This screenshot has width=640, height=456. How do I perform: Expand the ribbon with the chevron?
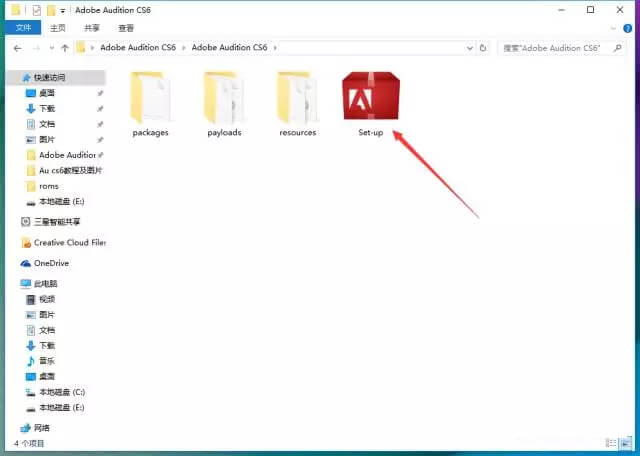click(613, 28)
